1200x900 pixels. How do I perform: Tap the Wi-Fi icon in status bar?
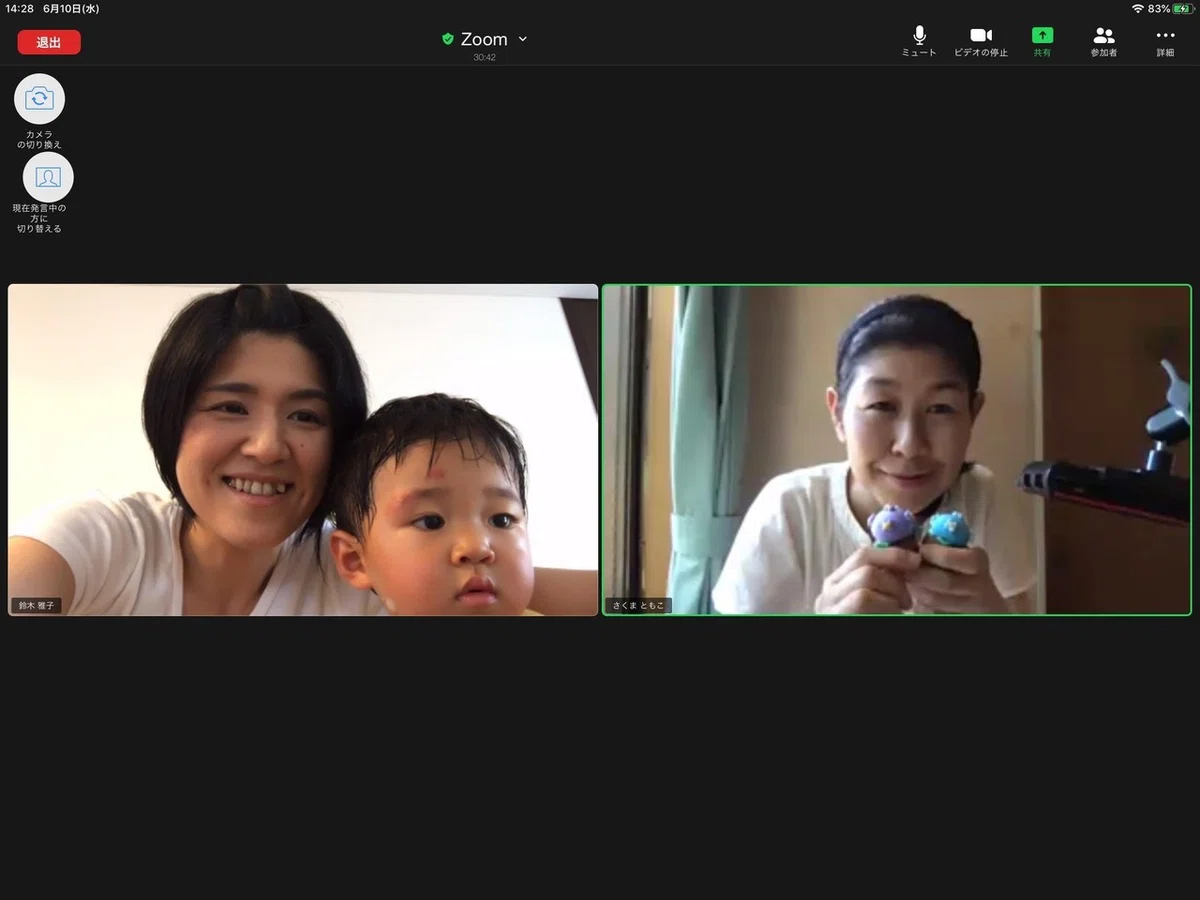[x=1138, y=8]
